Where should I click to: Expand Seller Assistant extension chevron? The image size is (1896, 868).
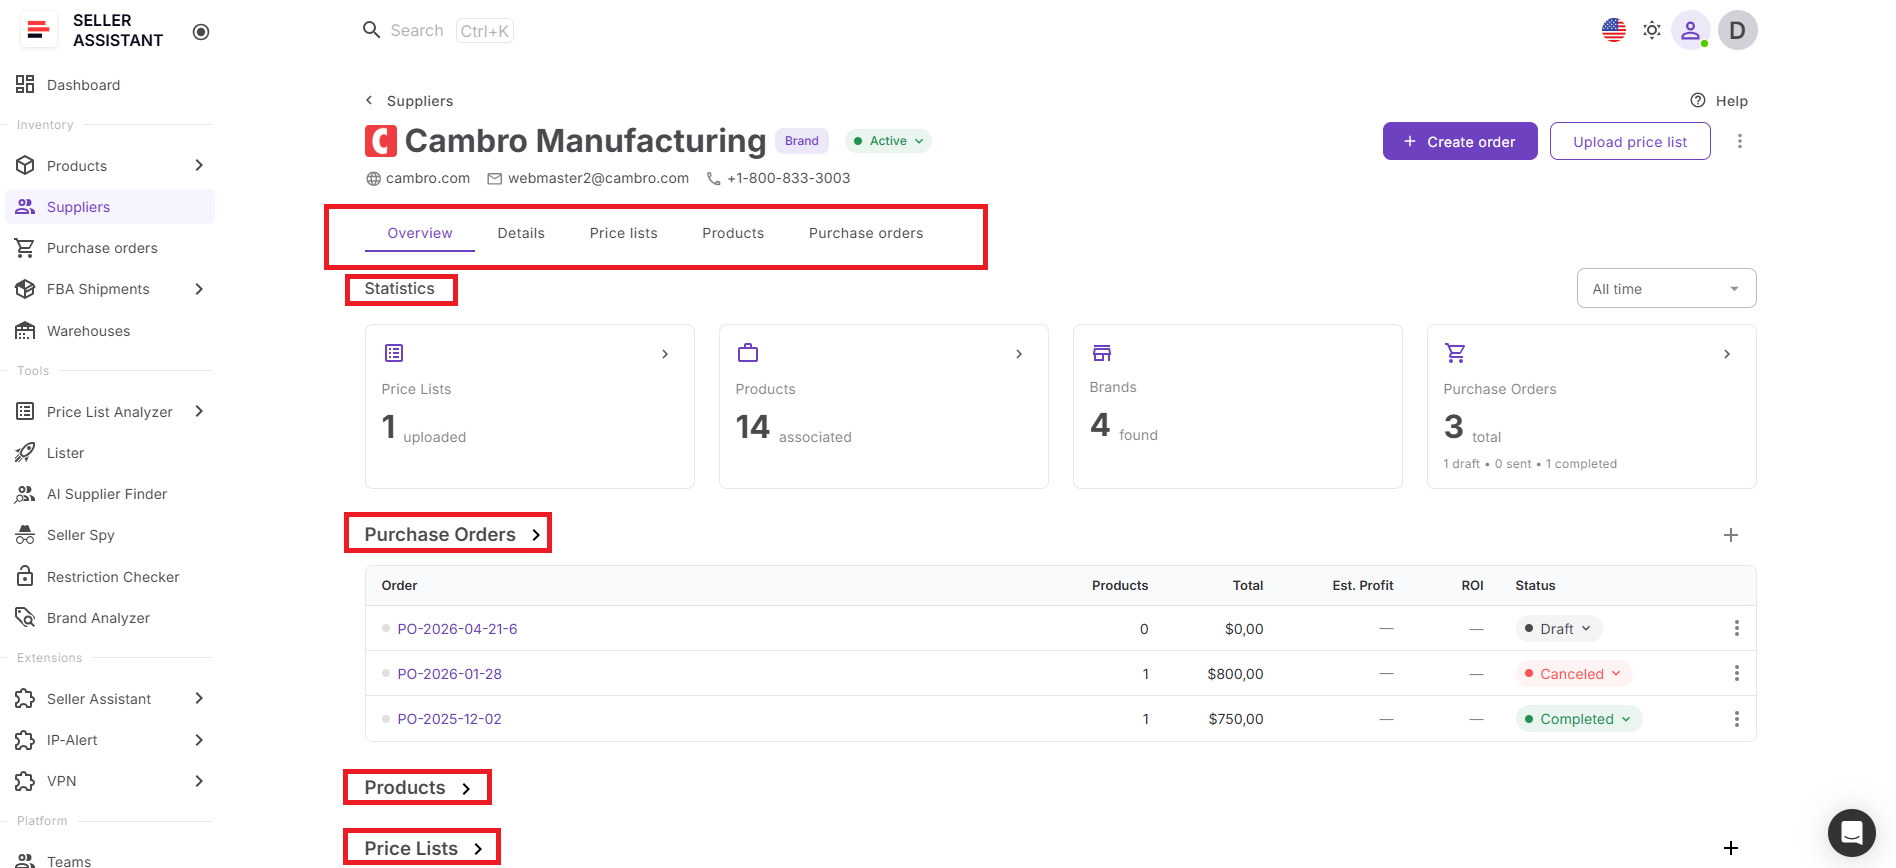click(199, 699)
